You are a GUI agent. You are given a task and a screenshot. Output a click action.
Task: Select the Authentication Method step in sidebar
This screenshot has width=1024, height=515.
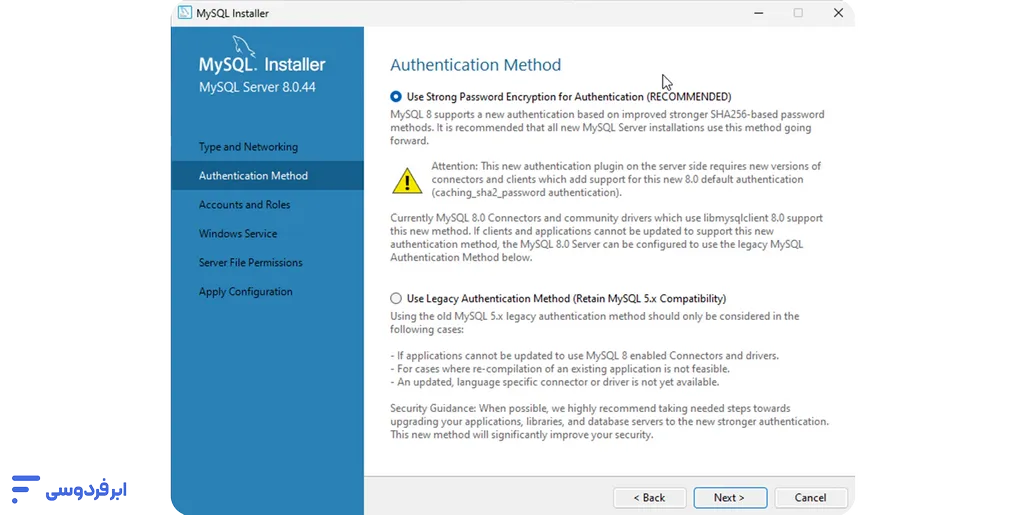pyautogui.click(x=267, y=176)
